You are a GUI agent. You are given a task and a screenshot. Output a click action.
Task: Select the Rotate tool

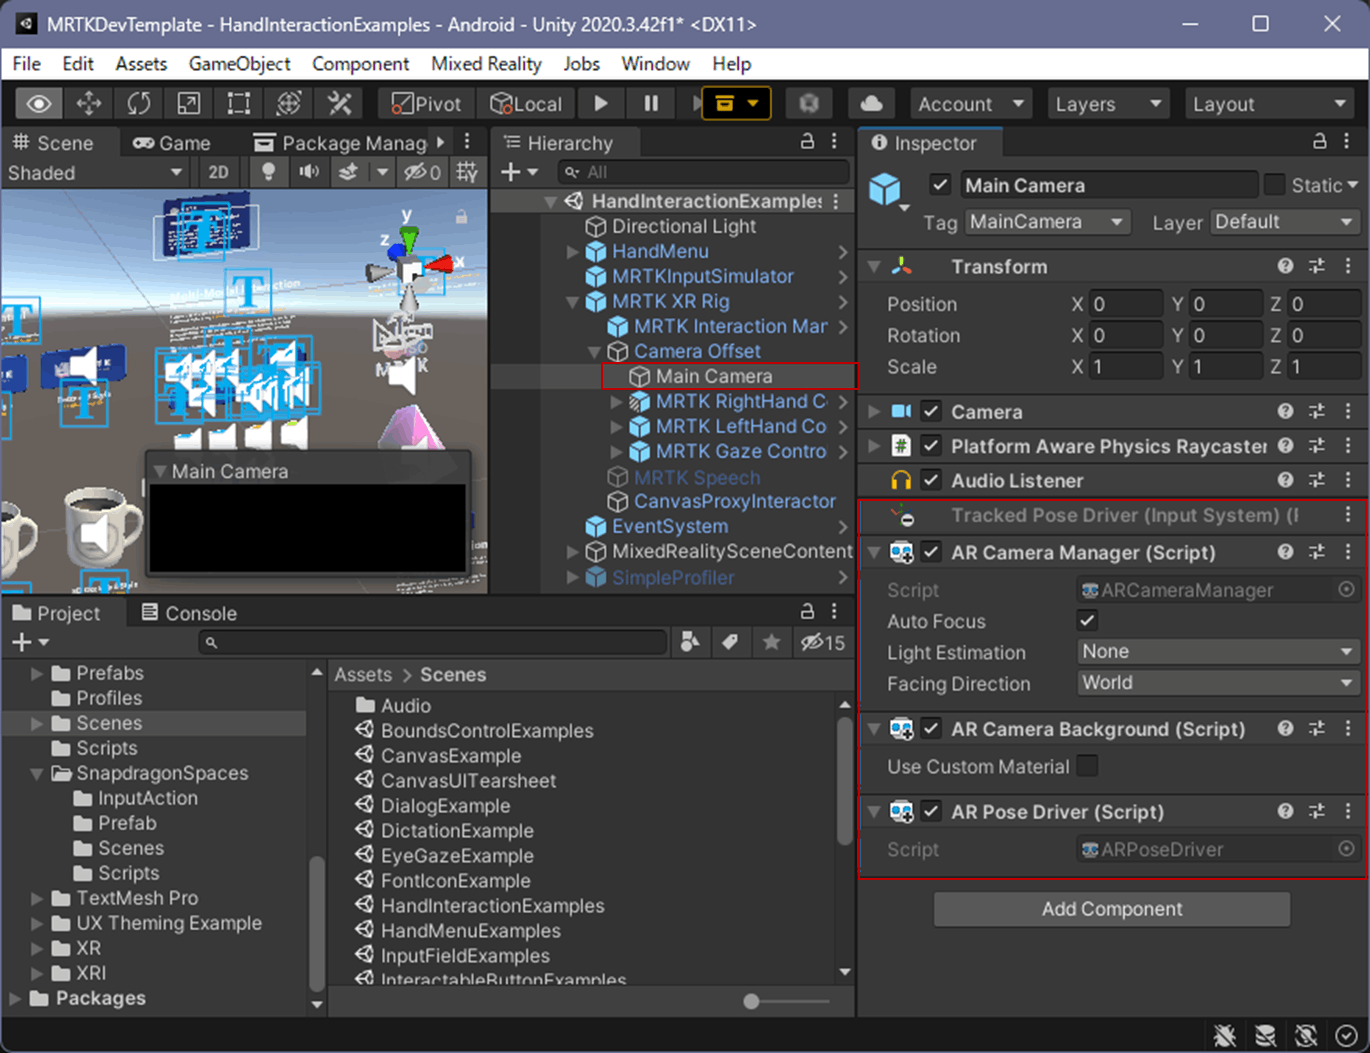point(139,103)
